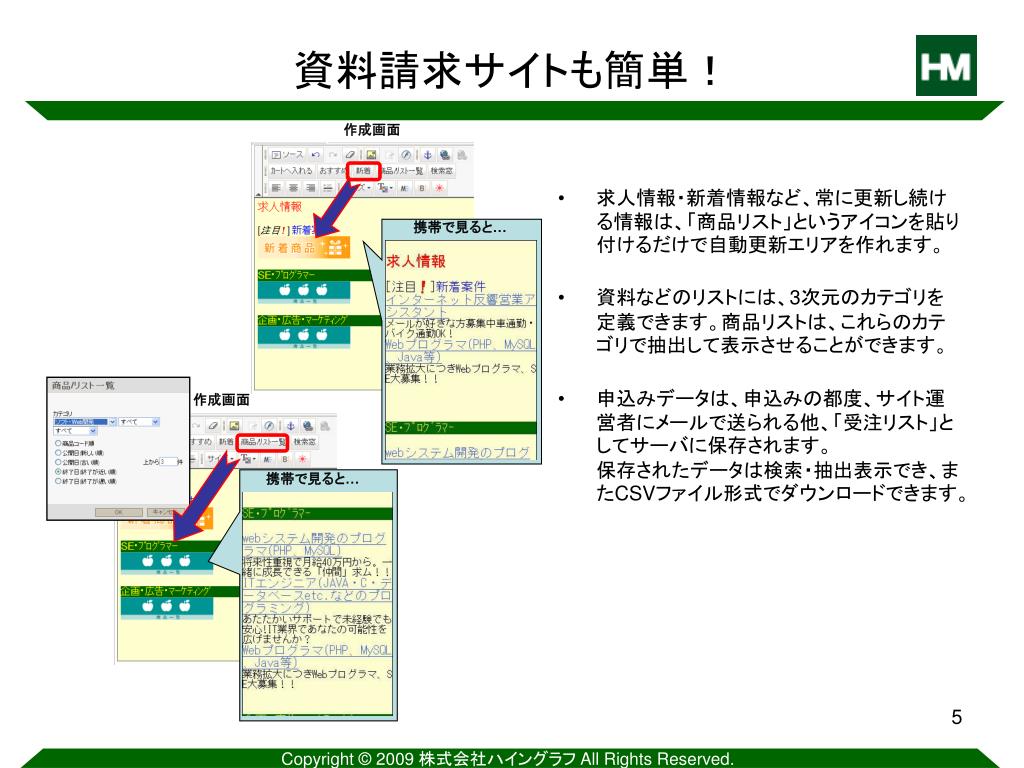Click ABC icon in lower editor toolbar
Viewport: 1024px width, 768px height.
coord(267,459)
